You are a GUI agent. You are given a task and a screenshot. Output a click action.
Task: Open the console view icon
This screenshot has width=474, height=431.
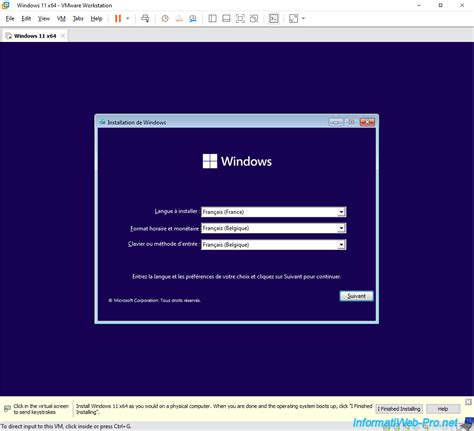(x=274, y=19)
